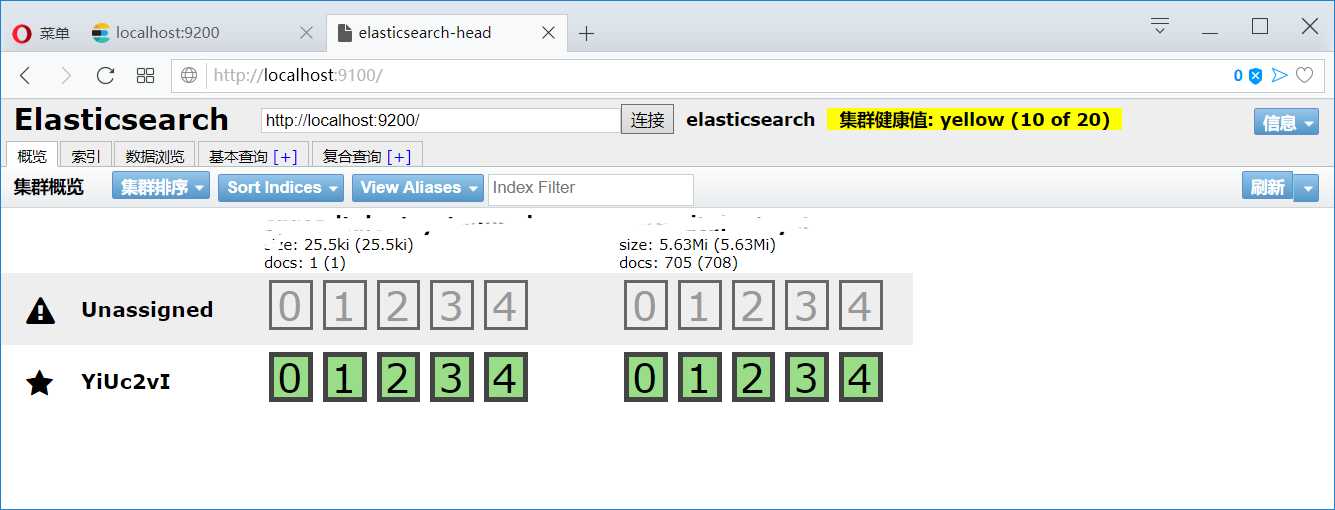The height and width of the screenshot is (510, 1335).
Task: Open the Sort Indices dropdown
Action: coord(281,187)
